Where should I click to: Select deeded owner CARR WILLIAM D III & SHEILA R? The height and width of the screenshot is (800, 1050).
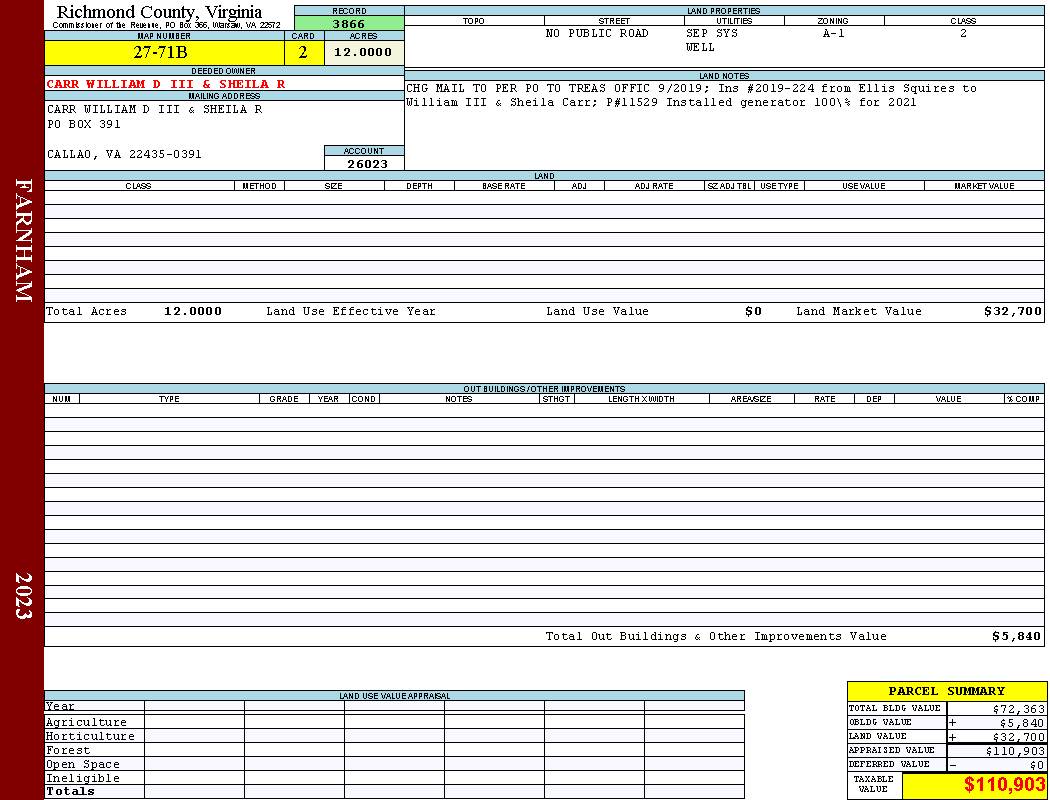tap(165, 84)
